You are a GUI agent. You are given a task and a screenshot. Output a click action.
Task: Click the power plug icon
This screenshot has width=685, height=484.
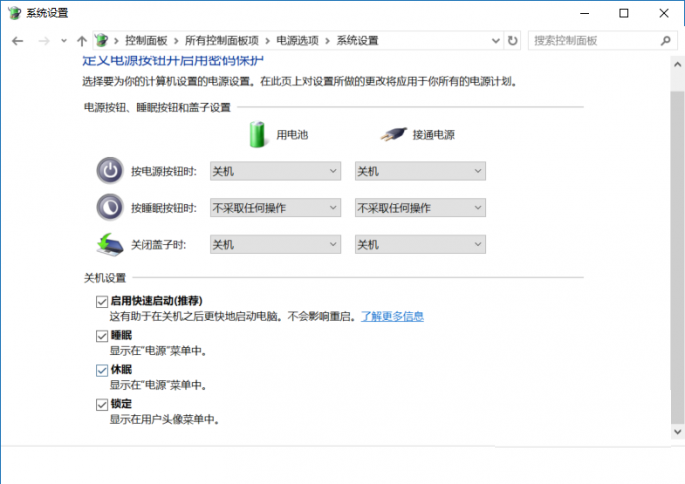tap(393, 134)
